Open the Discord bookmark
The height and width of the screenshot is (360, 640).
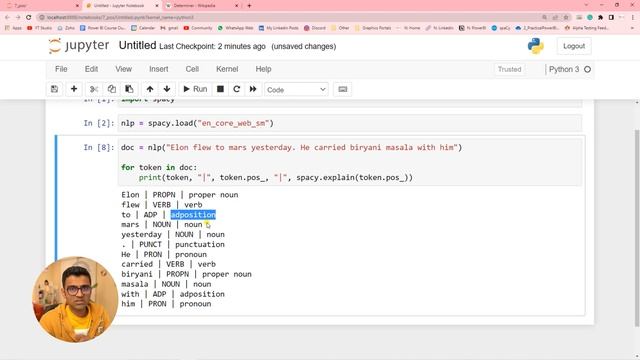[x=315, y=28]
